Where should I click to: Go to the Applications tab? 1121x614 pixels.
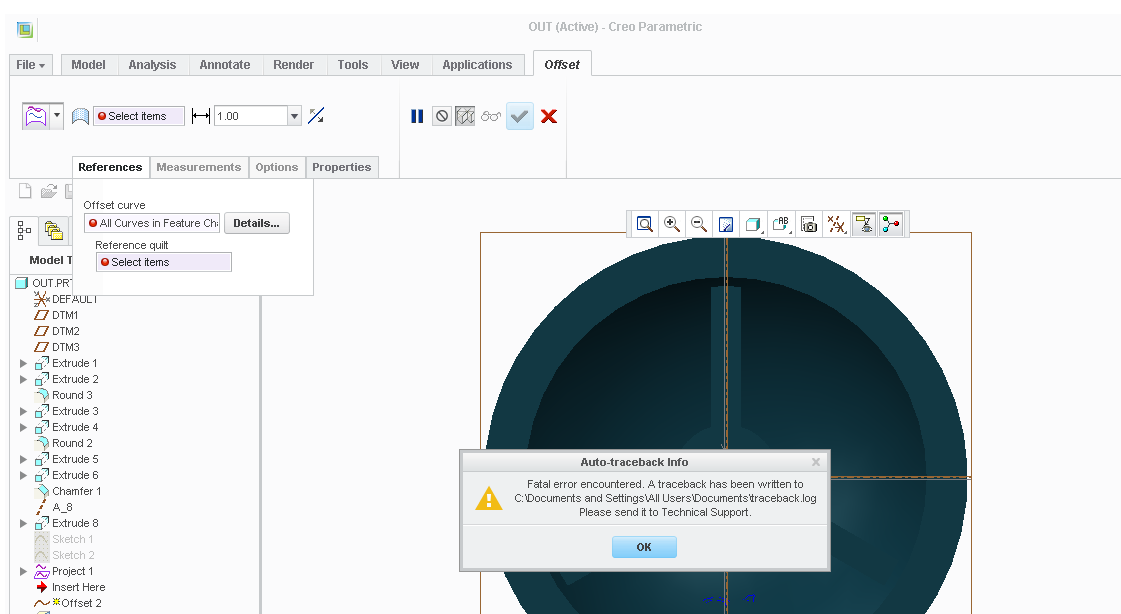[478, 64]
